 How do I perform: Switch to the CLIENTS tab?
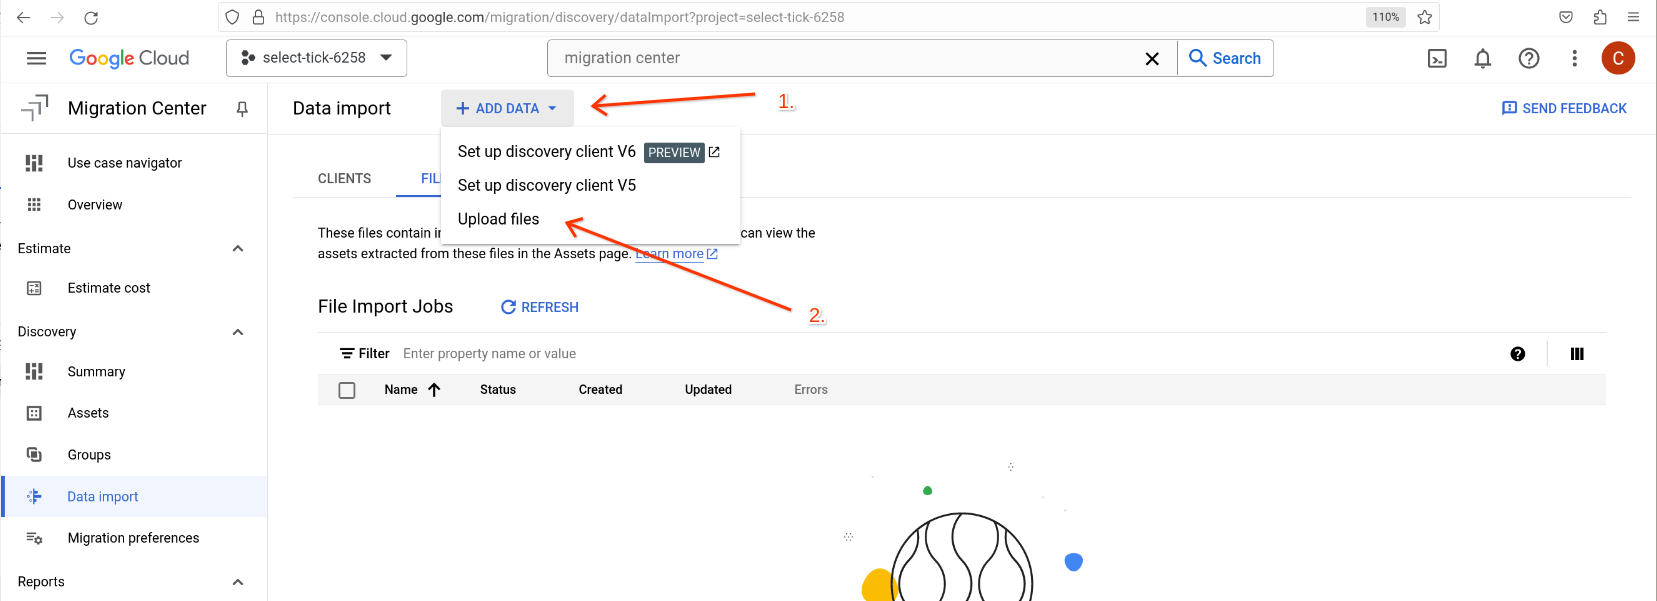point(344,178)
